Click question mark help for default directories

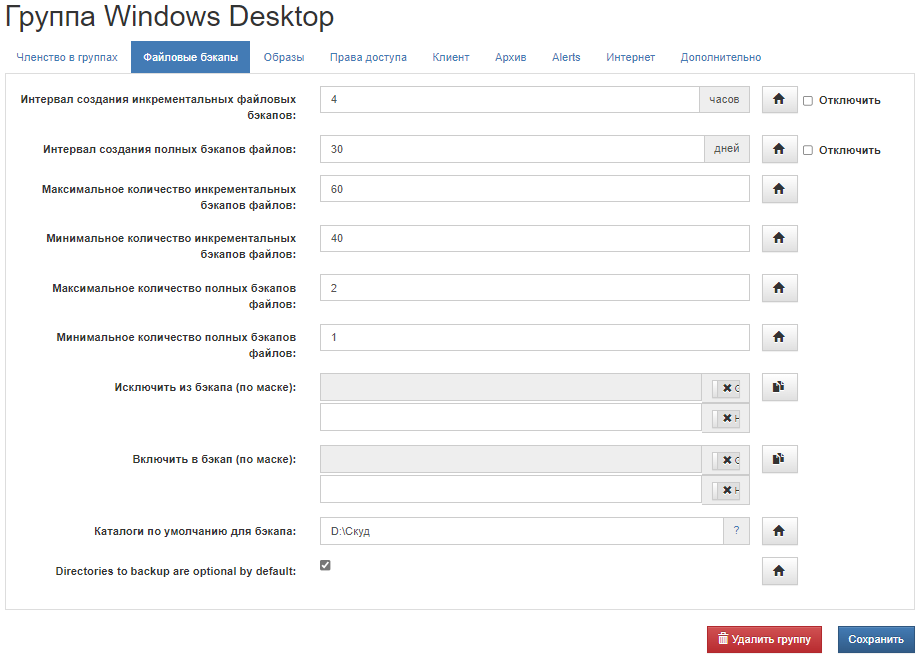pyautogui.click(x=736, y=531)
